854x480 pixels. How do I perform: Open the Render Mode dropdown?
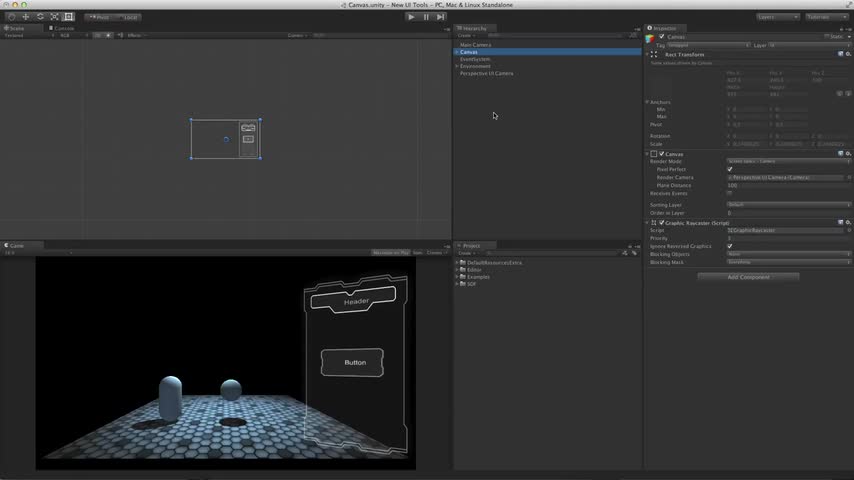click(787, 161)
